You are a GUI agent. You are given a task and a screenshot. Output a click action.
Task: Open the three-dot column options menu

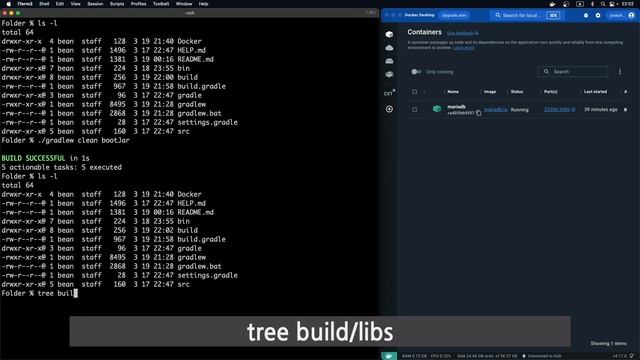click(620, 72)
